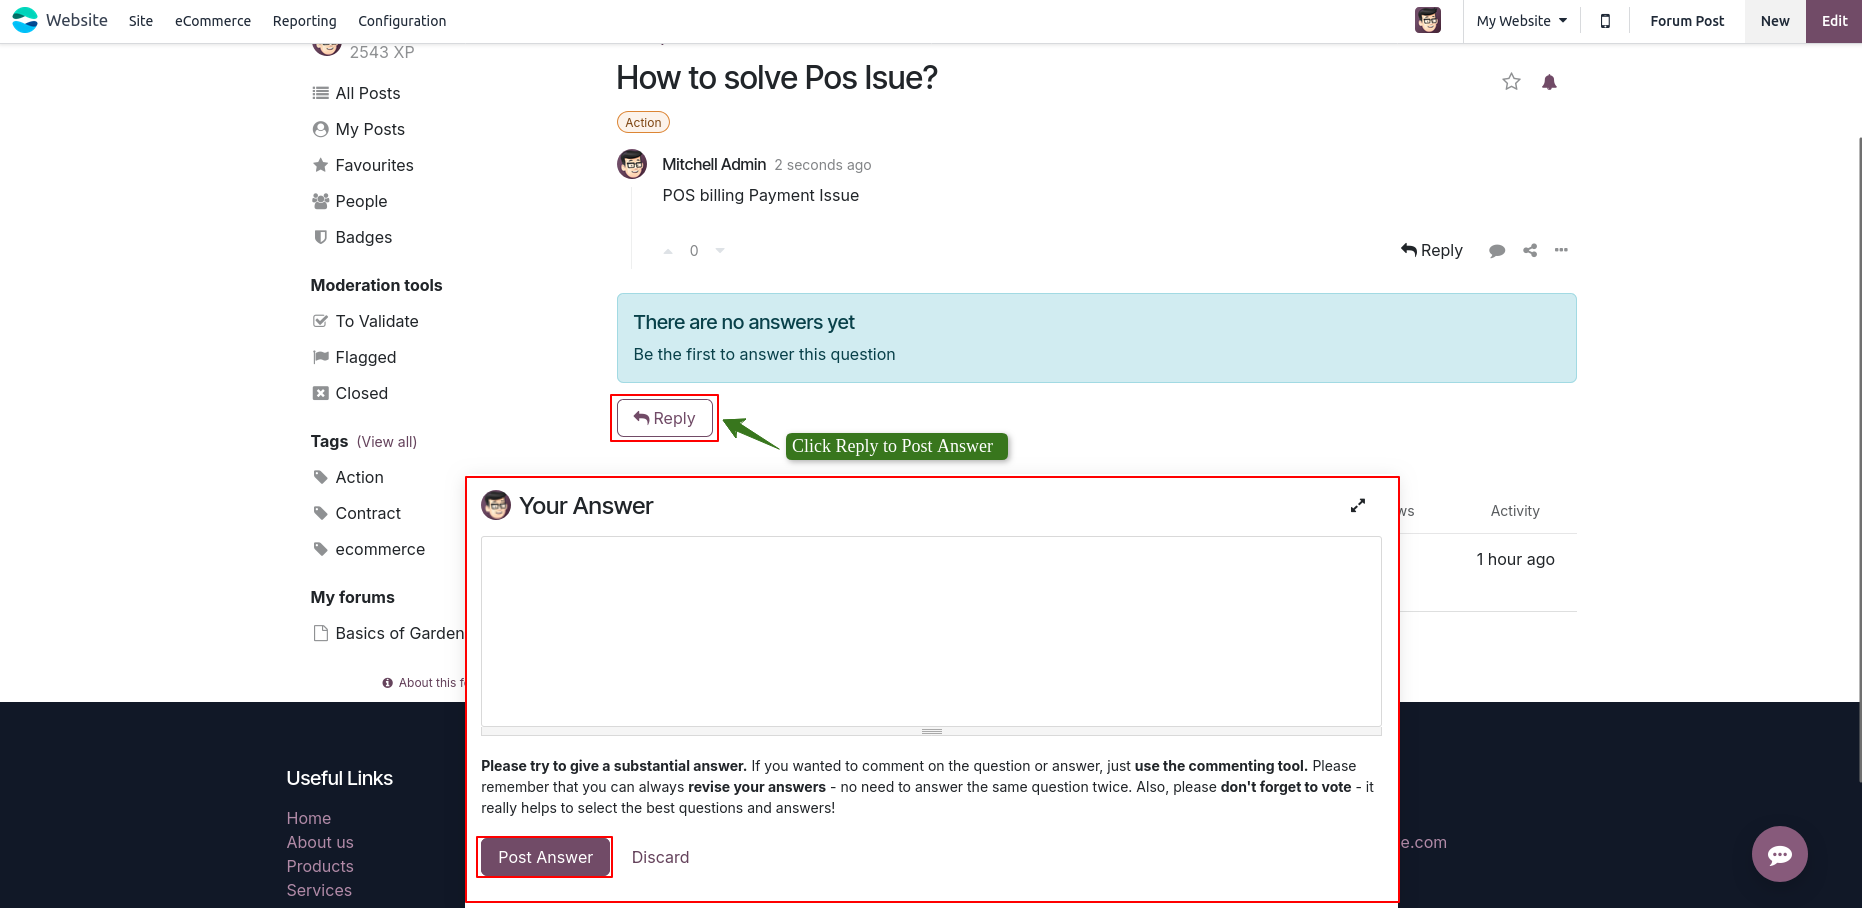The image size is (1862, 908).
Task: Toggle the bell notification for this question
Action: pos(1549,82)
